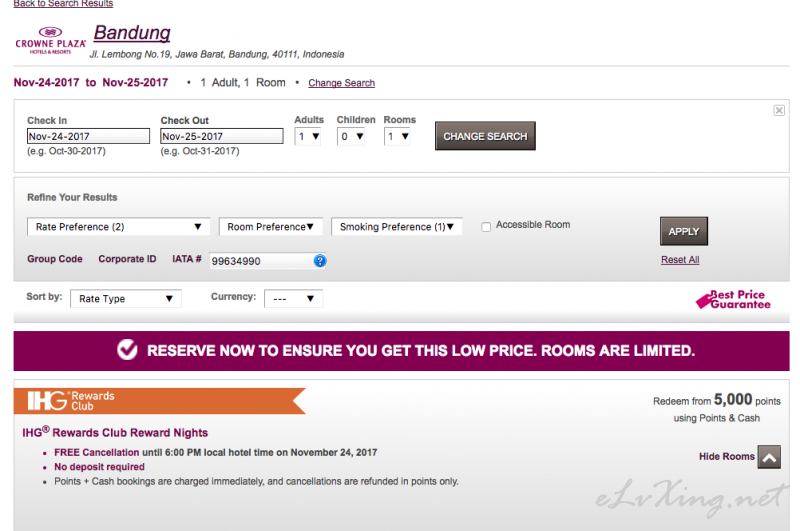The image size is (800, 531).
Task: Click the IHG Rewards Club banner
Action: (x=159, y=400)
